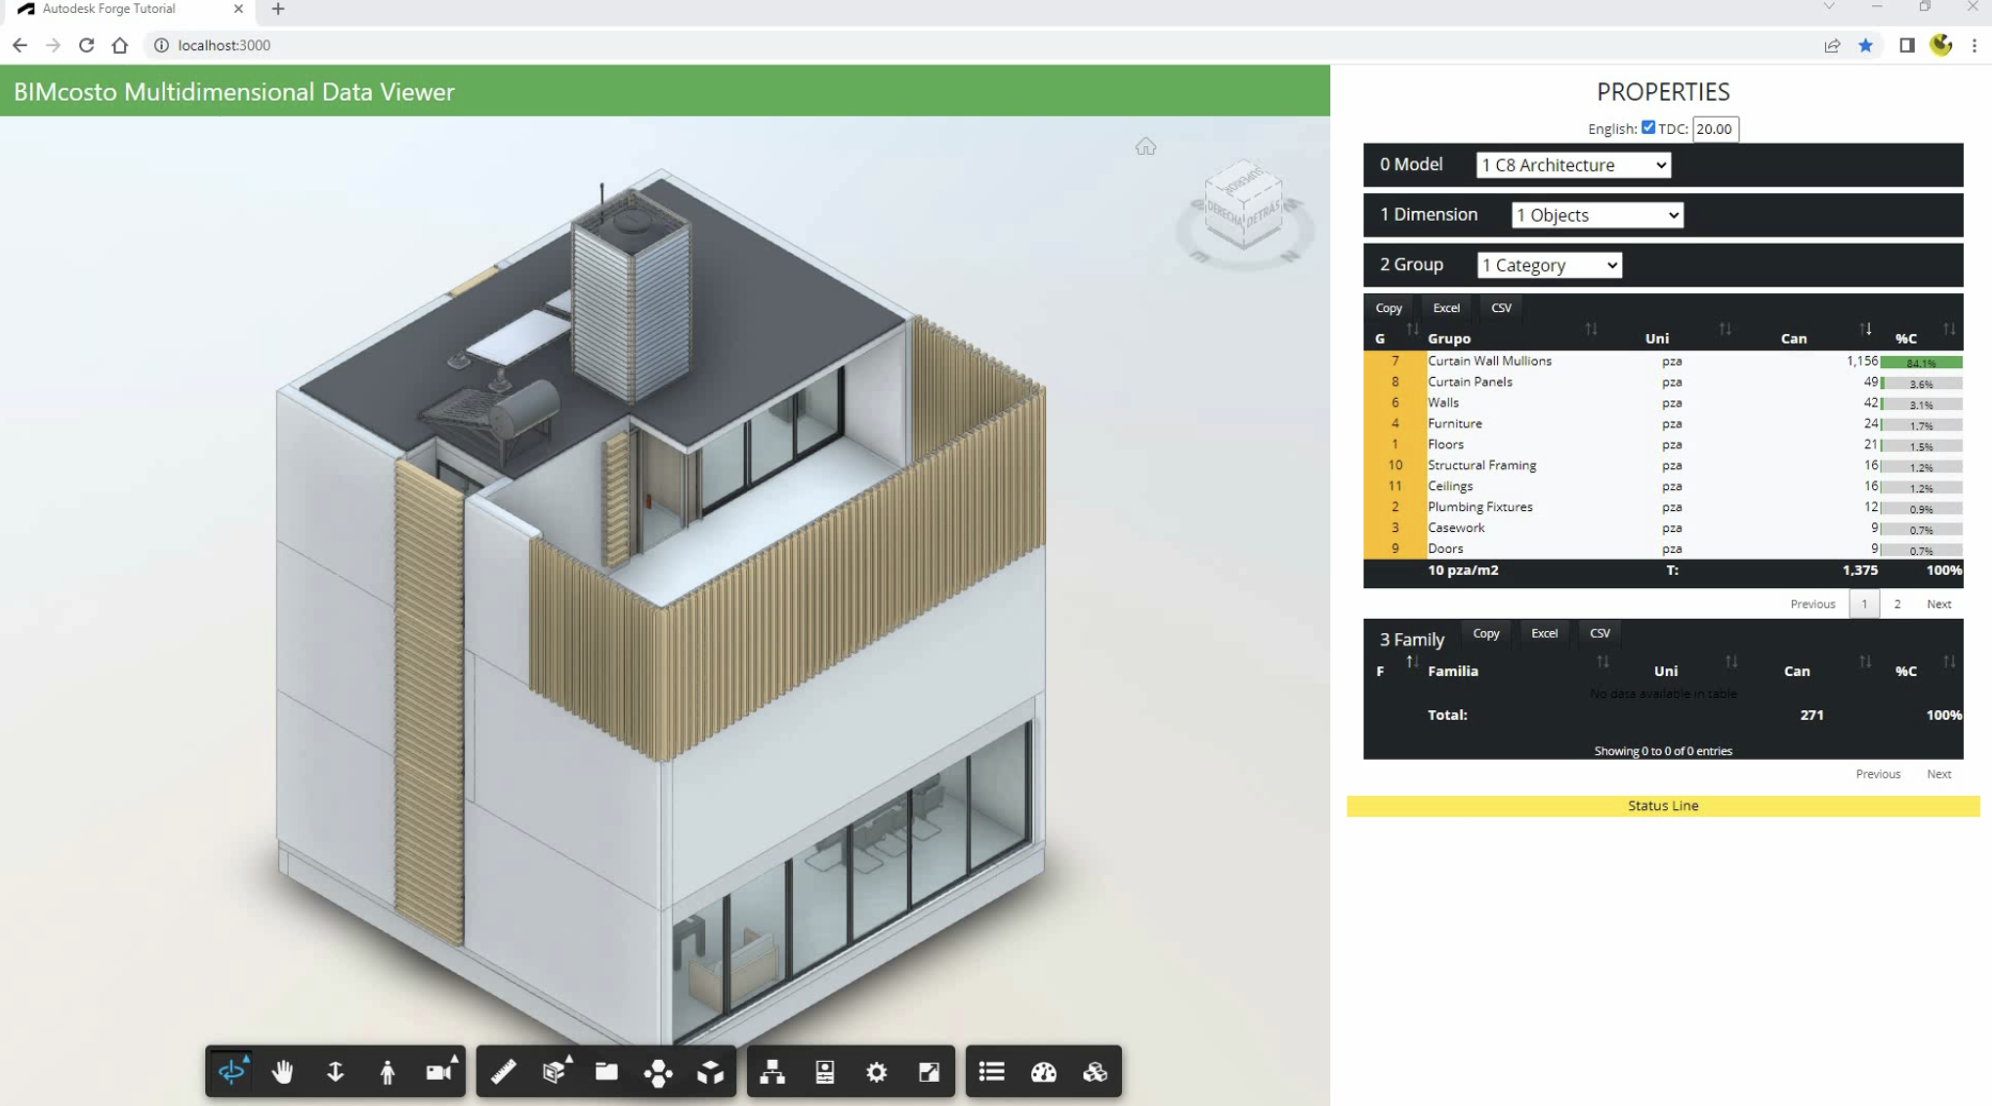This screenshot has width=1992, height=1106.
Task: Open the Group dropdown showing Category
Action: point(1548,264)
